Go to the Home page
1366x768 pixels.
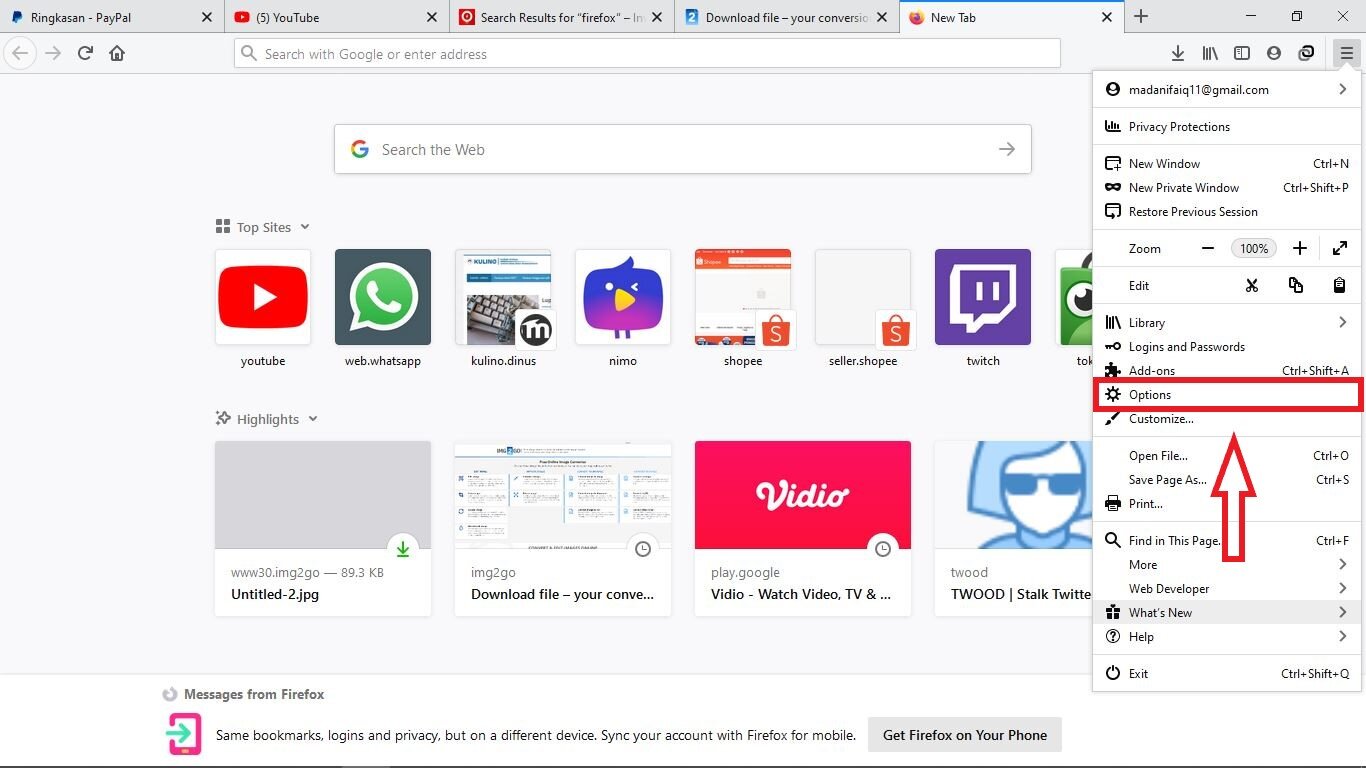117,53
